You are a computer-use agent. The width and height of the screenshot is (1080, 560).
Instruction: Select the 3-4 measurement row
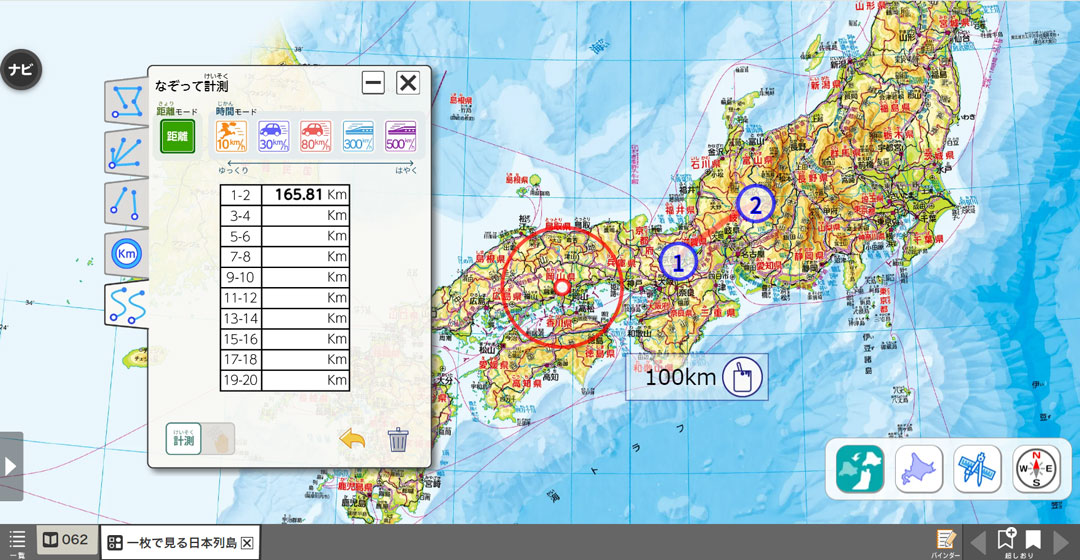[284, 216]
